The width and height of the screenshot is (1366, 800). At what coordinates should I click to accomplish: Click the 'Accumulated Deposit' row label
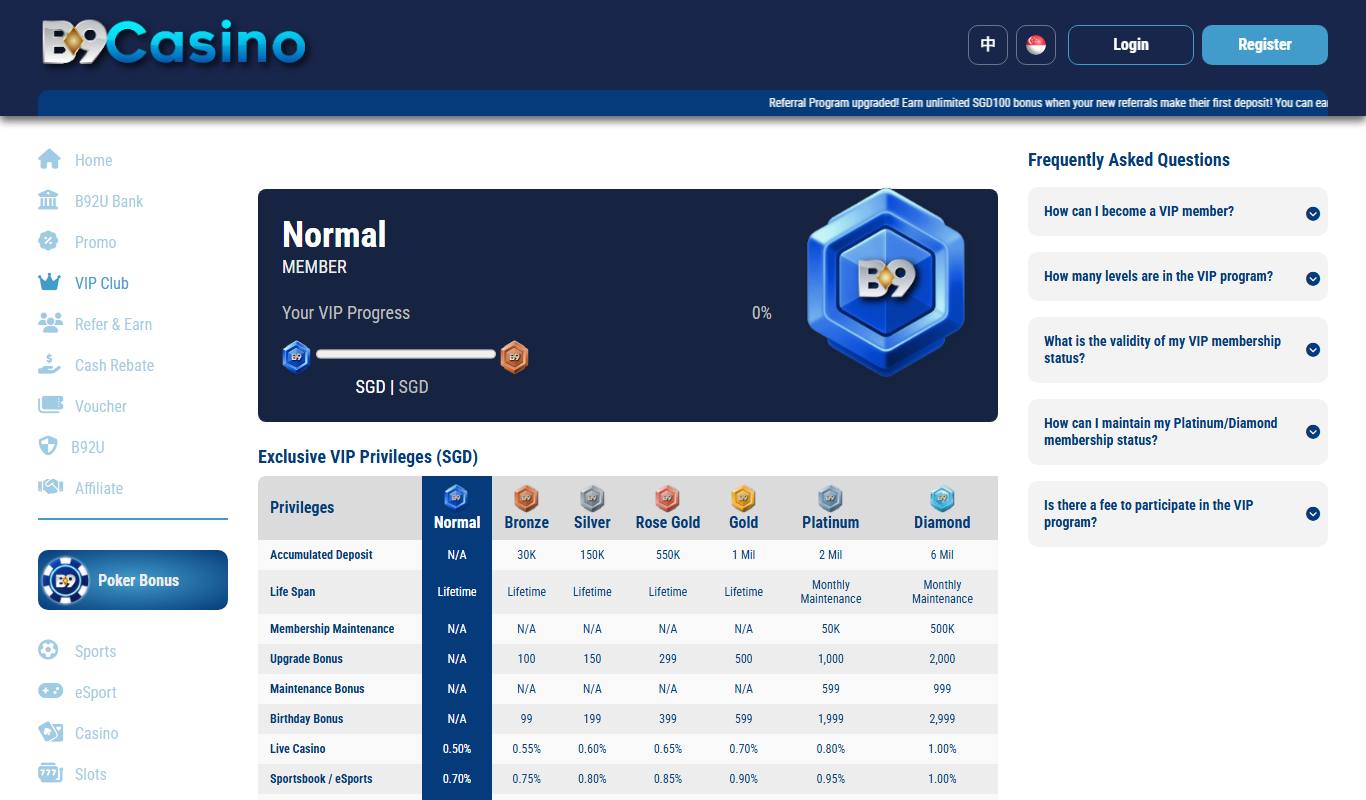[321, 555]
